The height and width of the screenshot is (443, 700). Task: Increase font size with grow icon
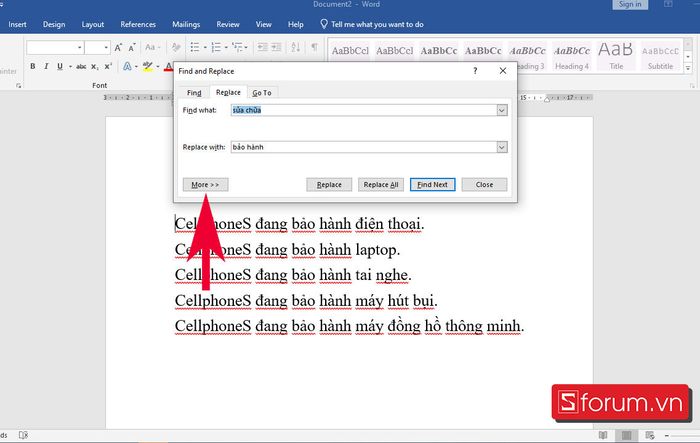(x=118, y=47)
